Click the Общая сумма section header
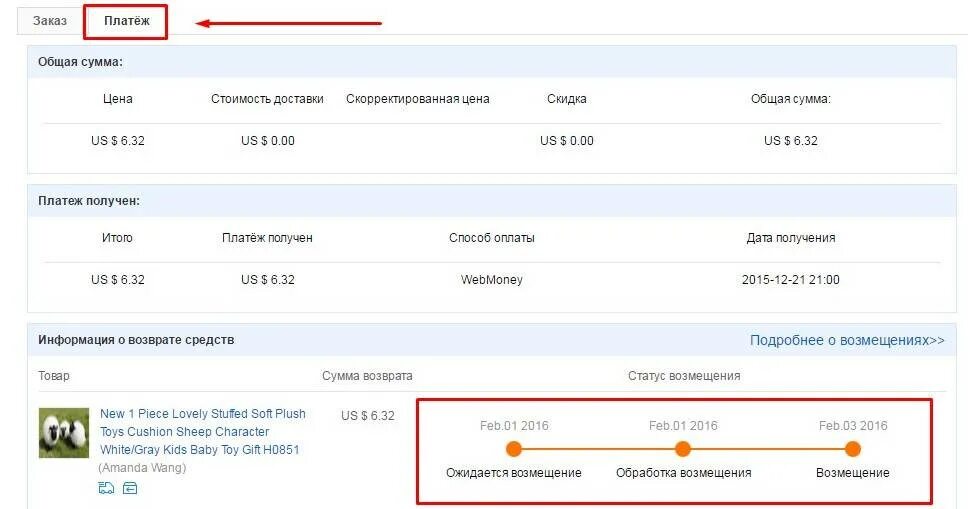Screen dimensions: 970x509 click(x=81, y=62)
